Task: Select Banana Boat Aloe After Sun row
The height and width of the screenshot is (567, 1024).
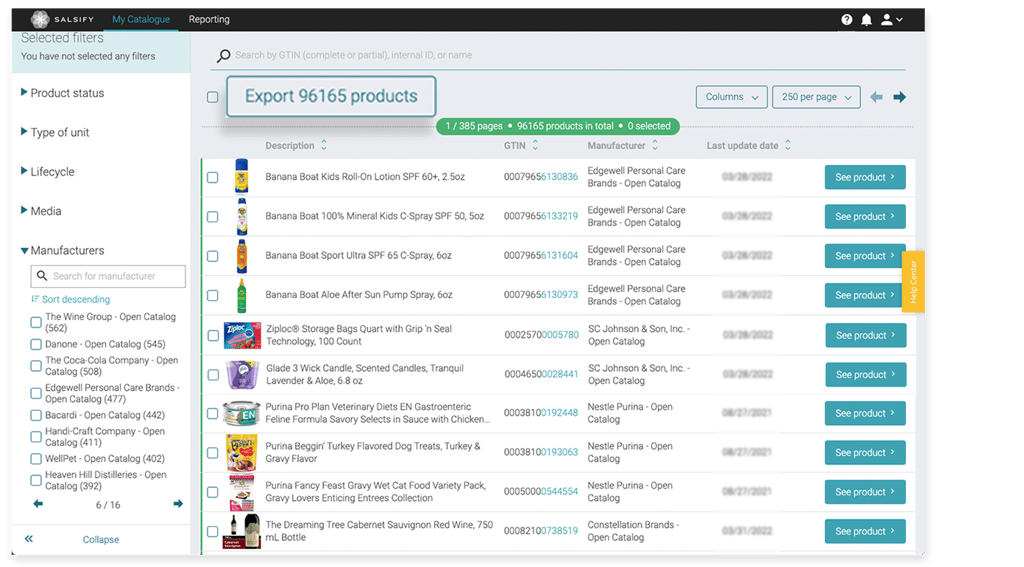Action: pos(212,295)
